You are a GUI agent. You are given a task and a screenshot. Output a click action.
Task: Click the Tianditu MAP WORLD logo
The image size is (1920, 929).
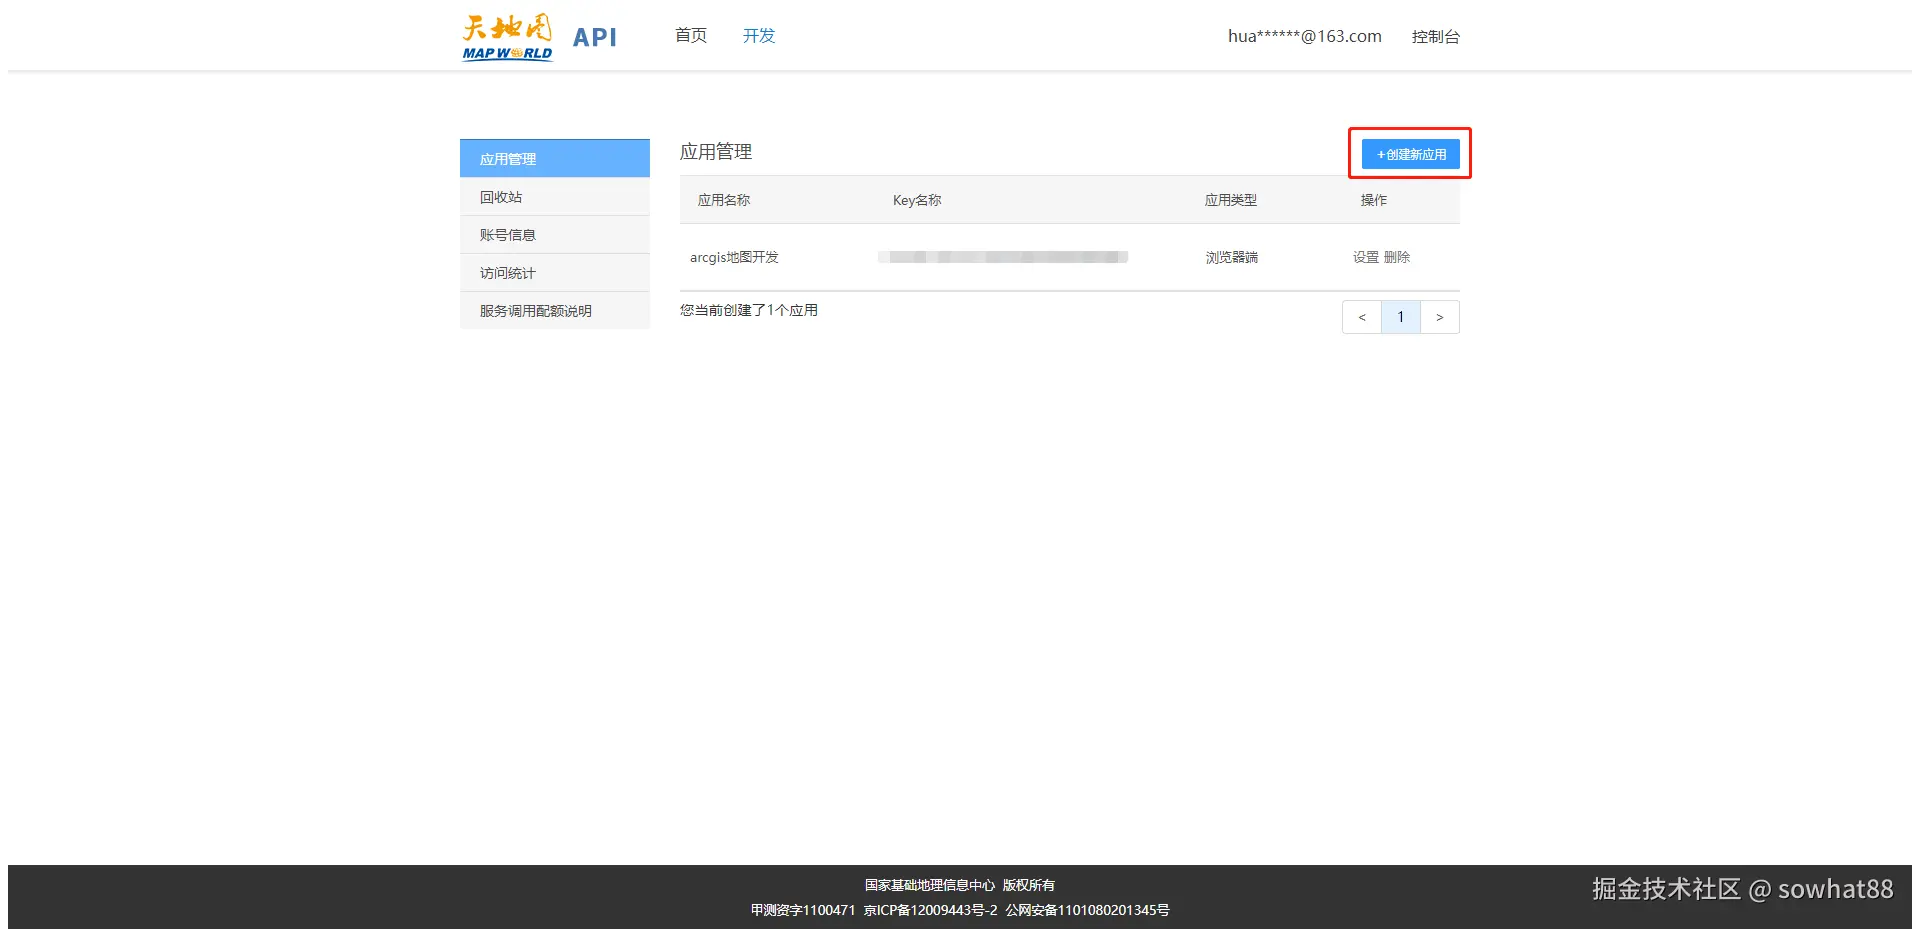click(x=507, y=37)
